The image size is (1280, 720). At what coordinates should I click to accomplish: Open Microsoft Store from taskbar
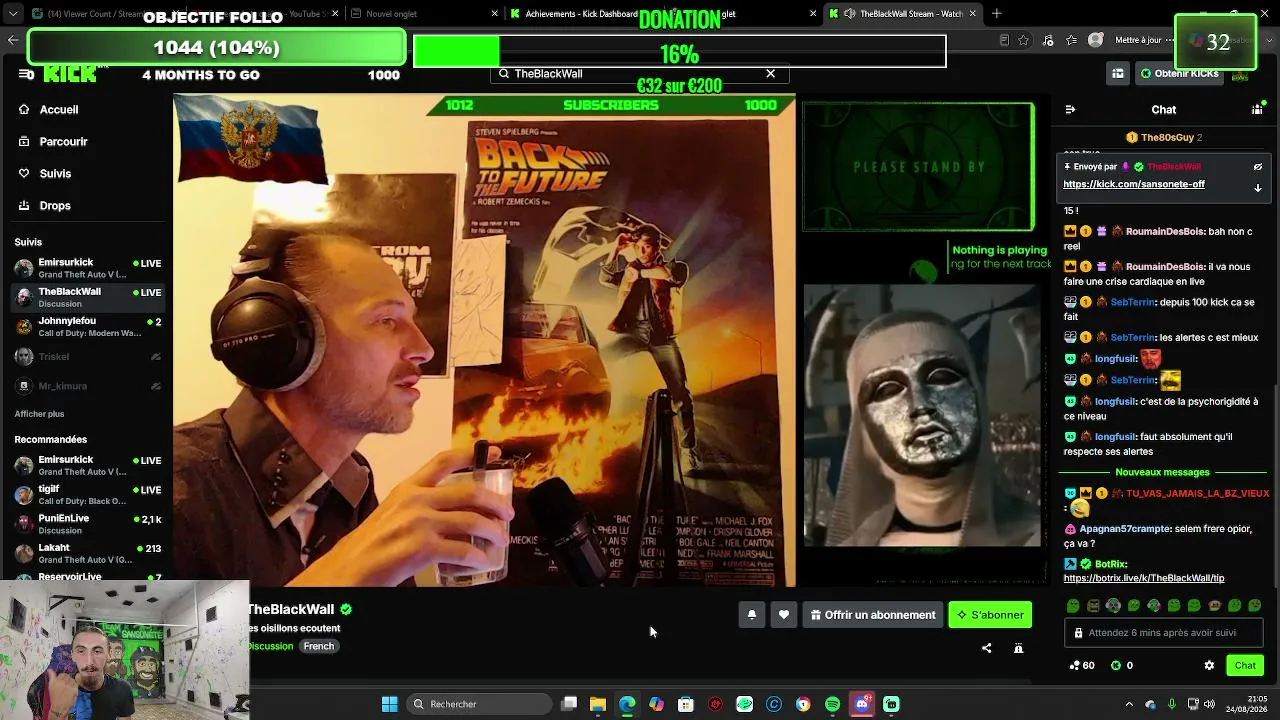click(x=686, y=704)
